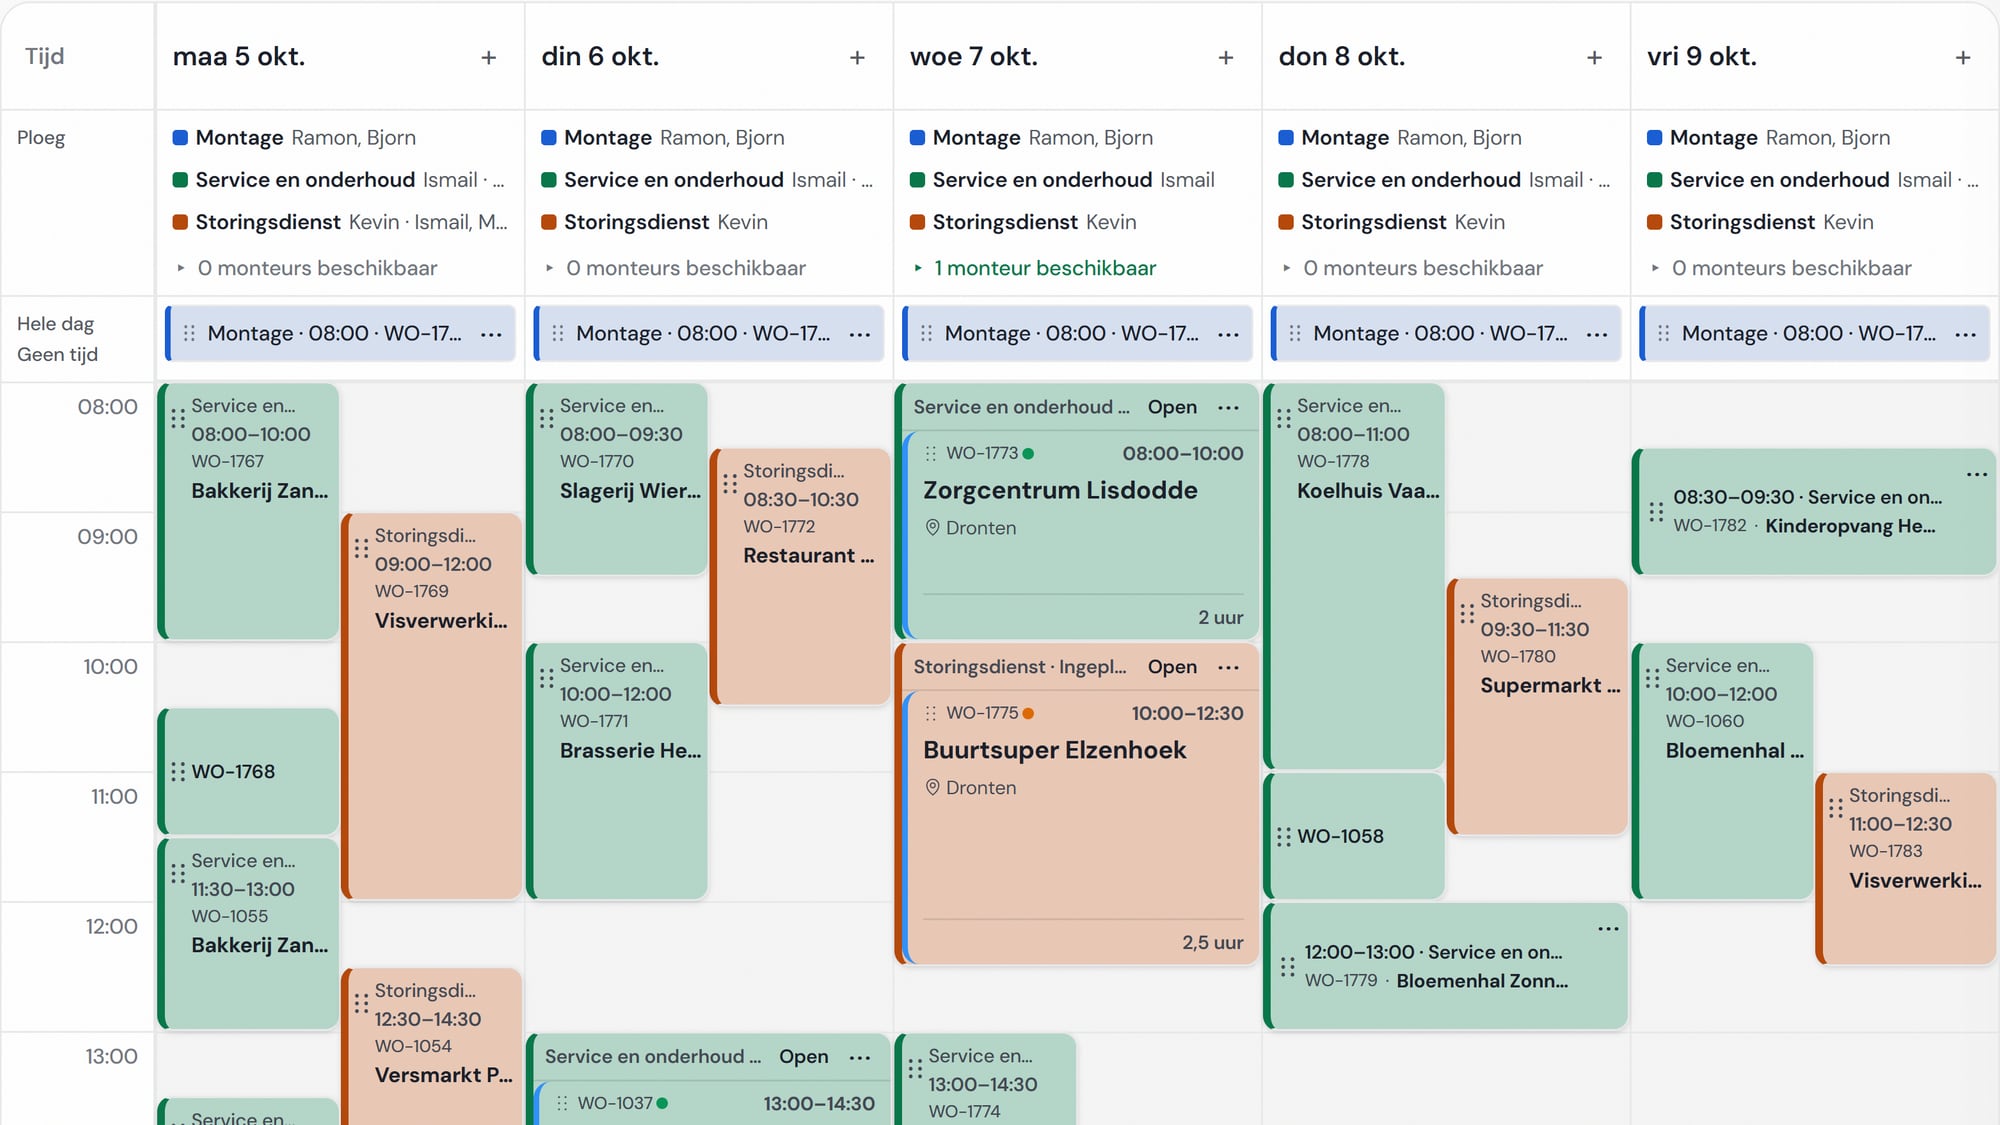Open WO-1767 Bakkerij Zan... work order card
The height and width of the screenshot is (1125, 2000).
click(x=248, y=511)
